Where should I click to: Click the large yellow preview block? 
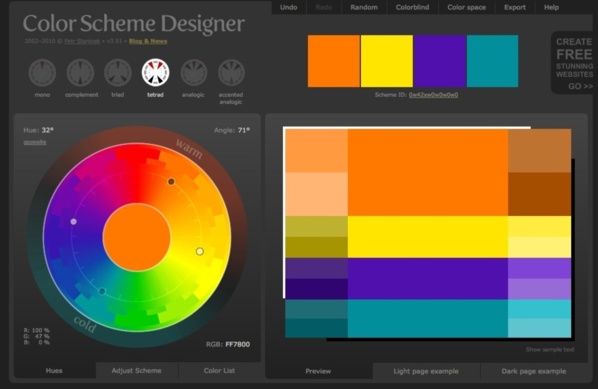428,237
